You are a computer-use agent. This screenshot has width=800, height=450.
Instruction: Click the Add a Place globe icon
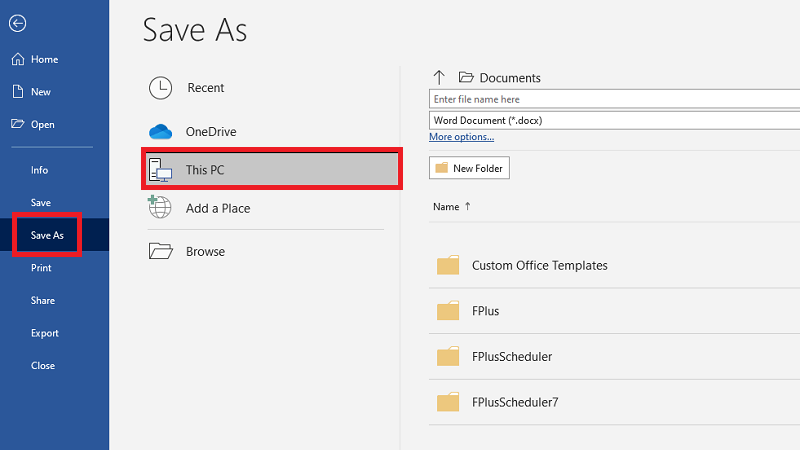pos(160,208)
